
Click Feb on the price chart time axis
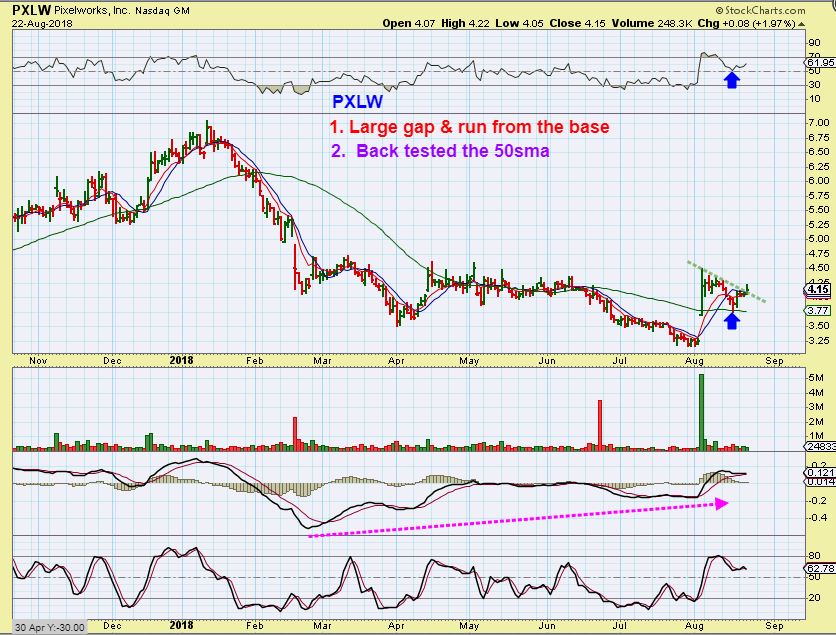pos(255,360)
